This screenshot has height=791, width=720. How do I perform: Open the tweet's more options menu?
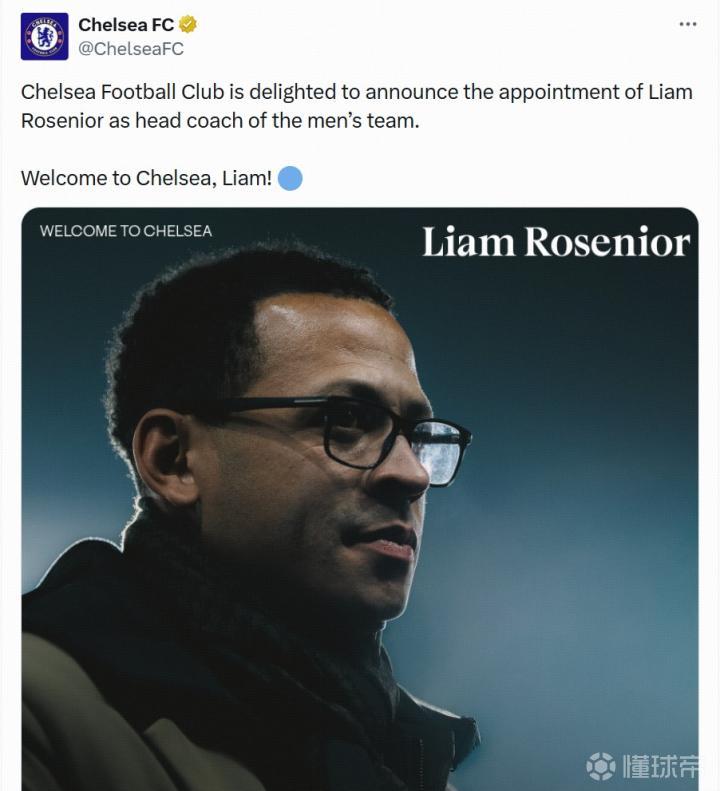[x=687, y=24]
